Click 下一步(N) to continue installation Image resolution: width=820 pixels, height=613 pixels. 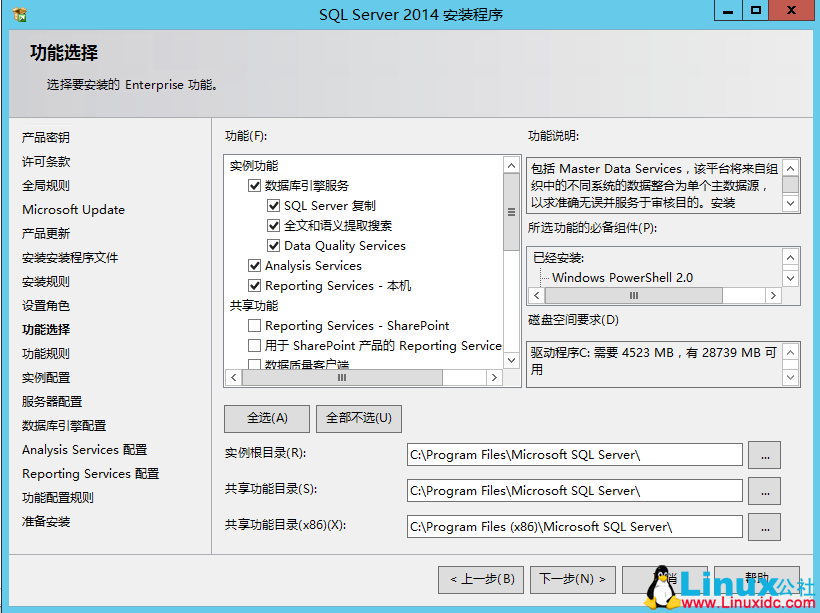point(572,579)
